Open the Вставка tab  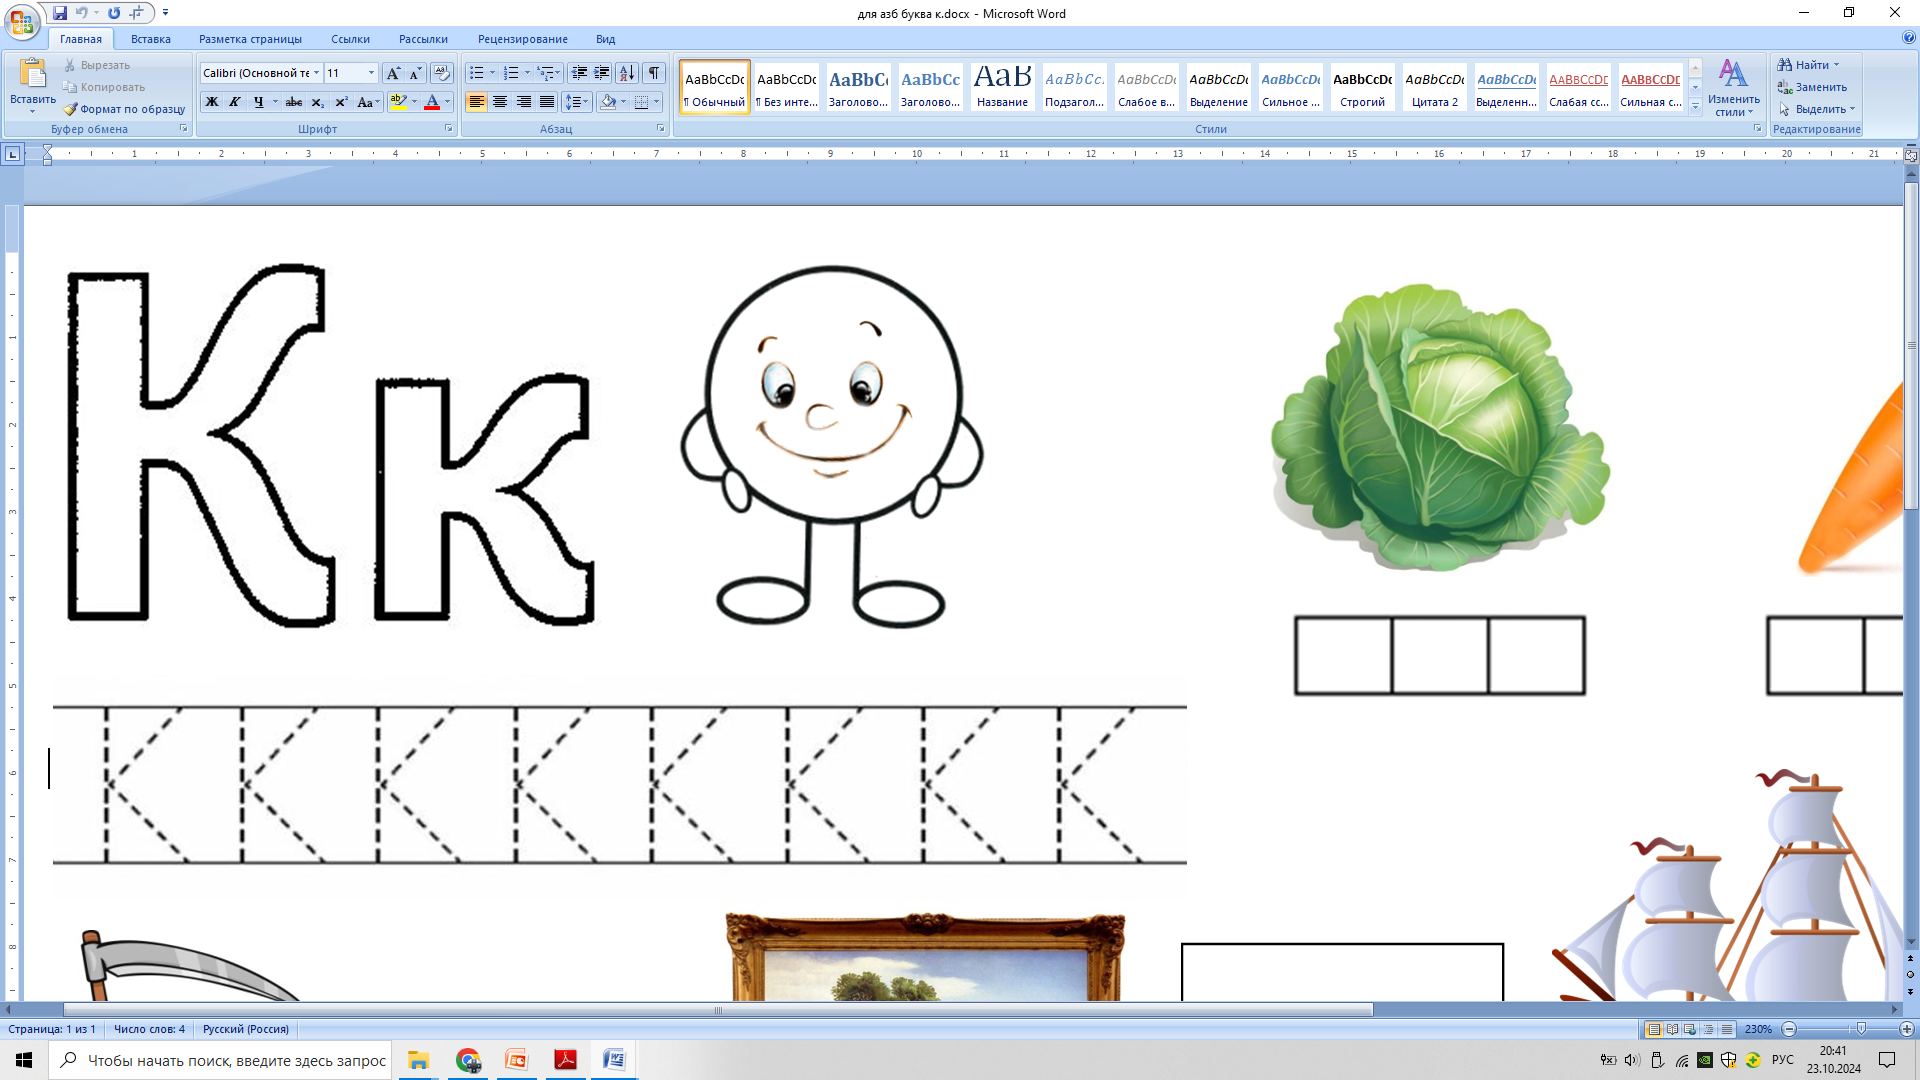tap(151, 39)
